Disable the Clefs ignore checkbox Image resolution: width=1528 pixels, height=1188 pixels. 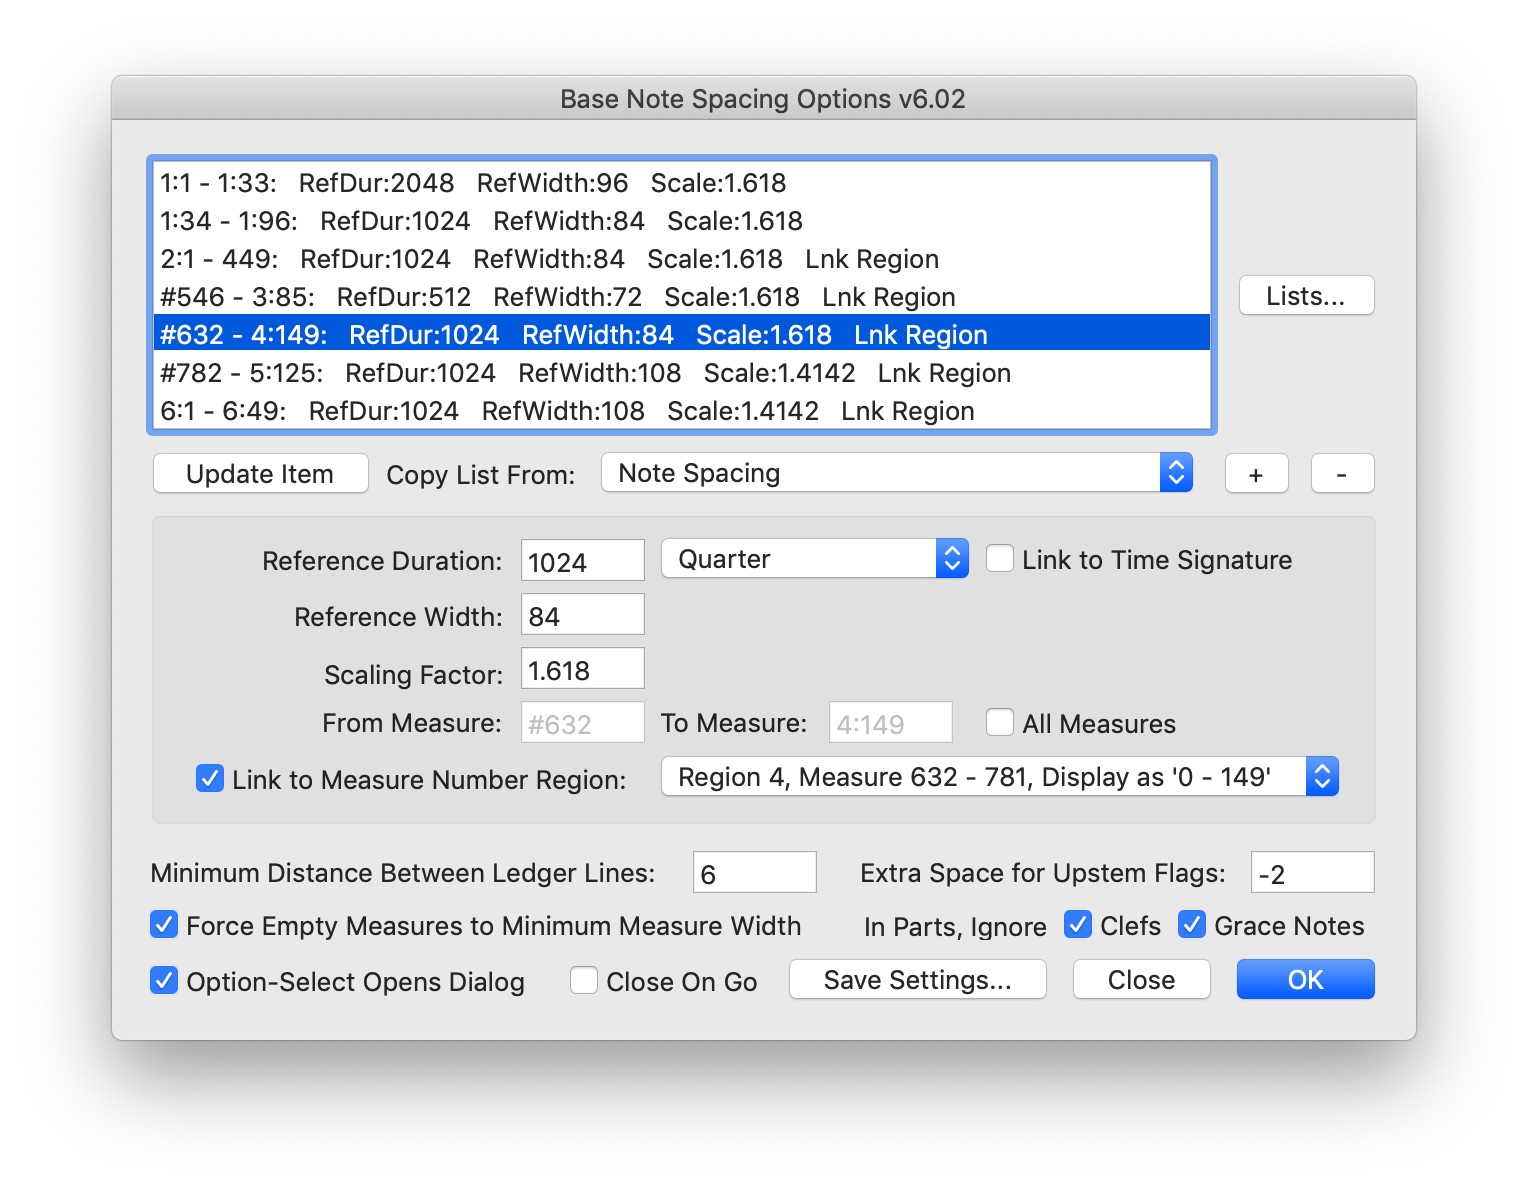coord(1078,925)
